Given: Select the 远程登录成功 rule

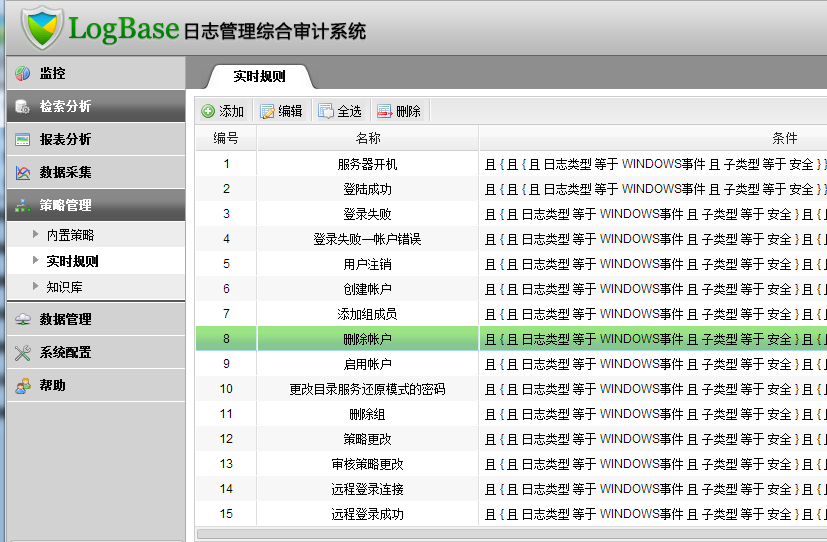Looking at the screenshot, I should click(368, 514).
